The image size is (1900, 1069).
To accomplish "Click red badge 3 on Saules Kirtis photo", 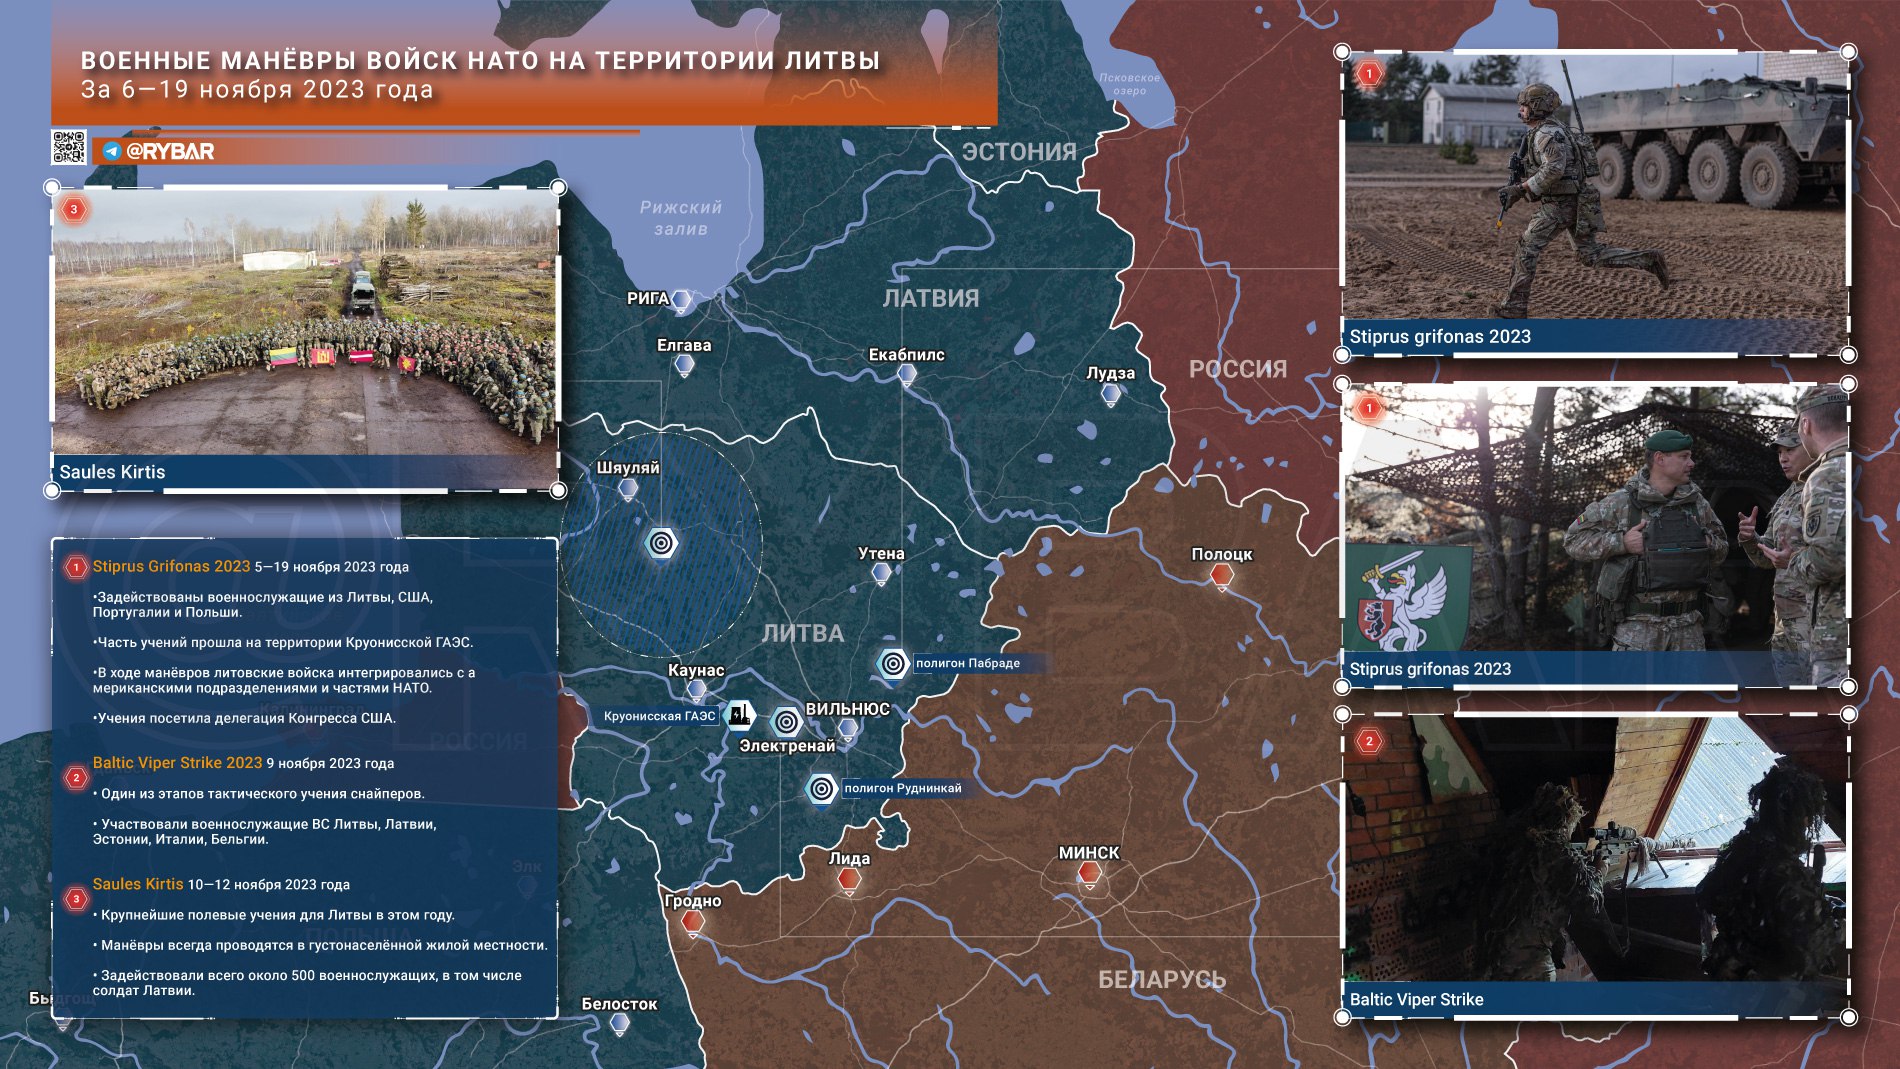I will 73,210.
